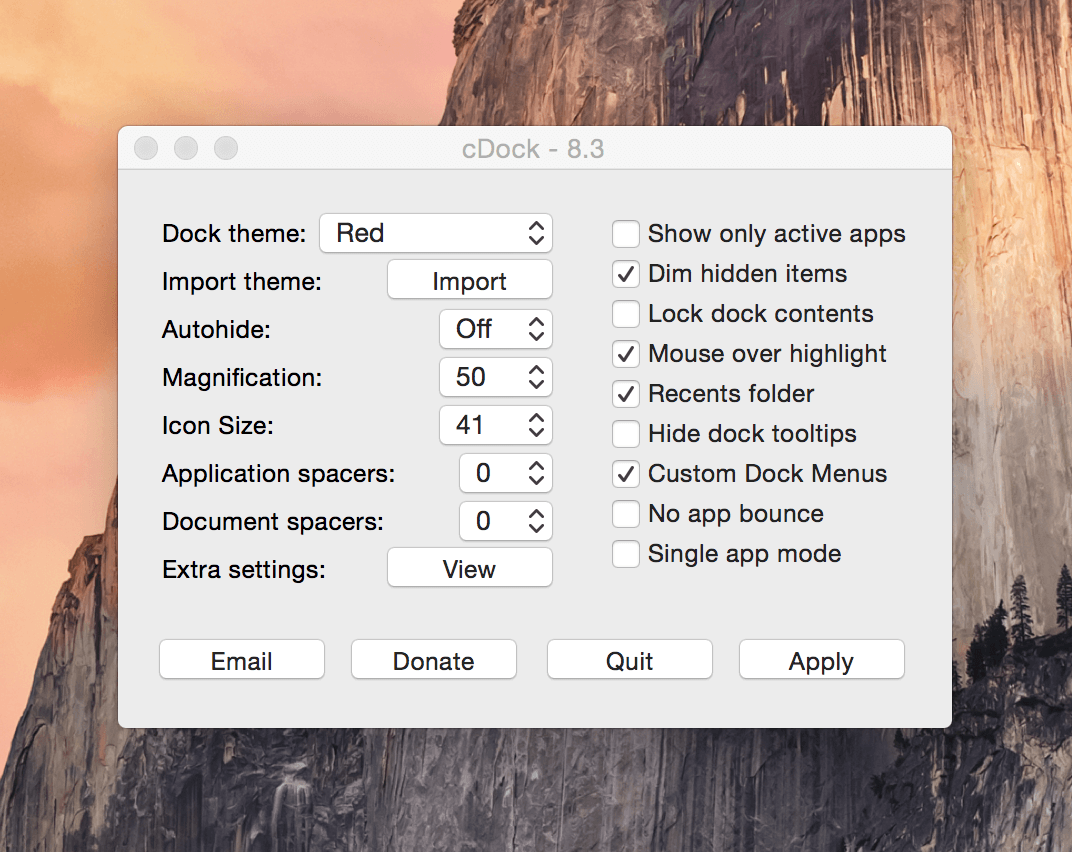Viewport: 1072px width, 852px height.
Task: Apply the dock settings
Action: pos(822,661)
